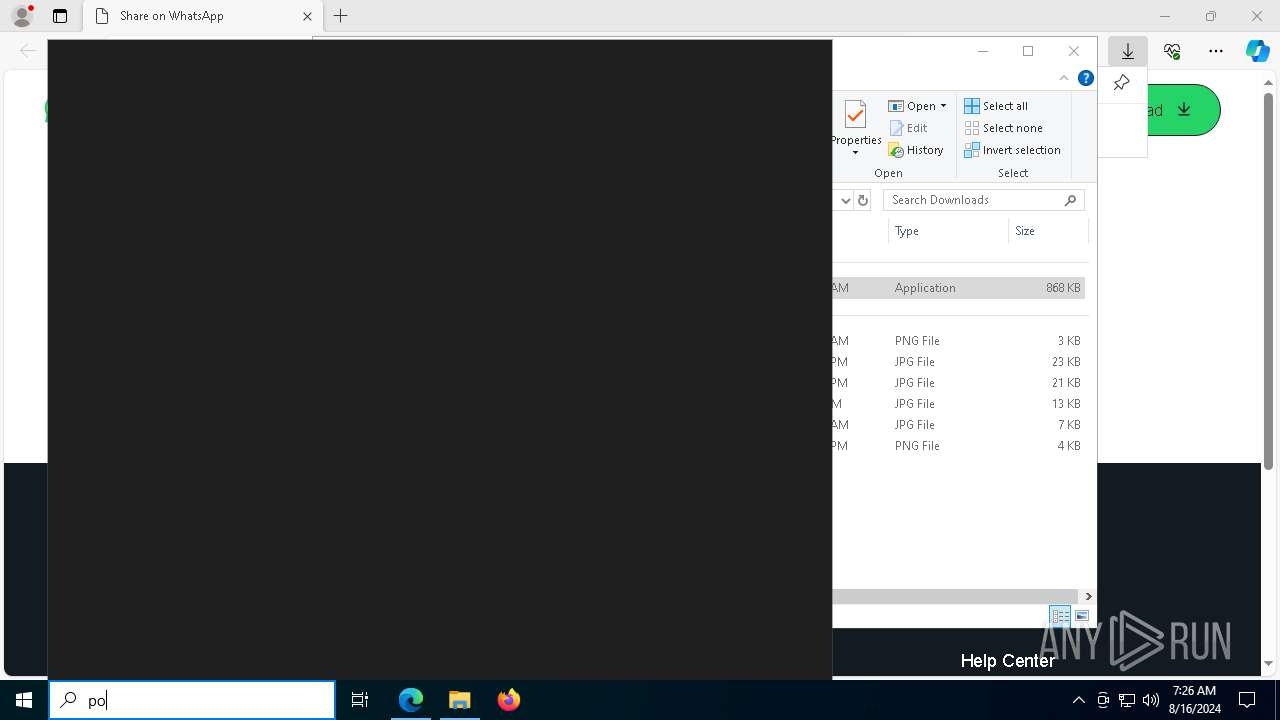Switch to Large icons view layout

tap(1081, 616)
